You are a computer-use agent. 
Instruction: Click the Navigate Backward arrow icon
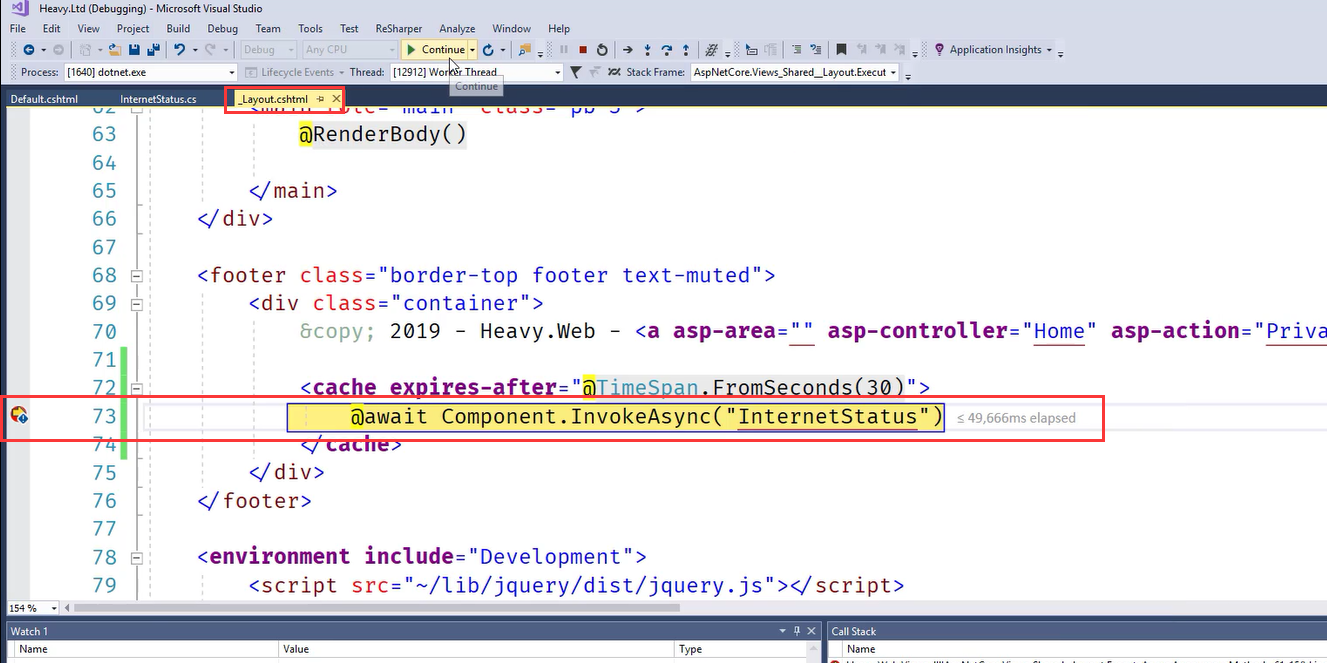coord(28,50)
